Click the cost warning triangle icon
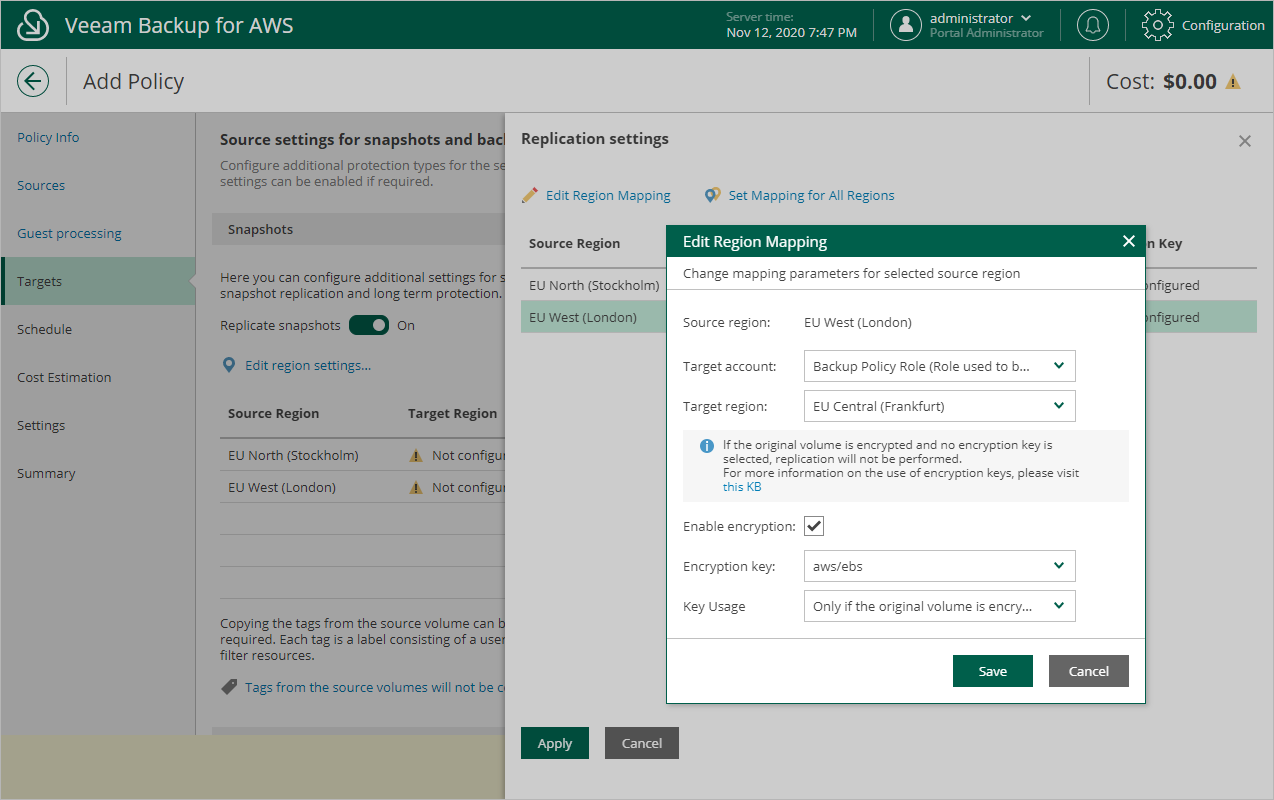This screenshot has width=1274, height=800. click(x=1233, y=82)
